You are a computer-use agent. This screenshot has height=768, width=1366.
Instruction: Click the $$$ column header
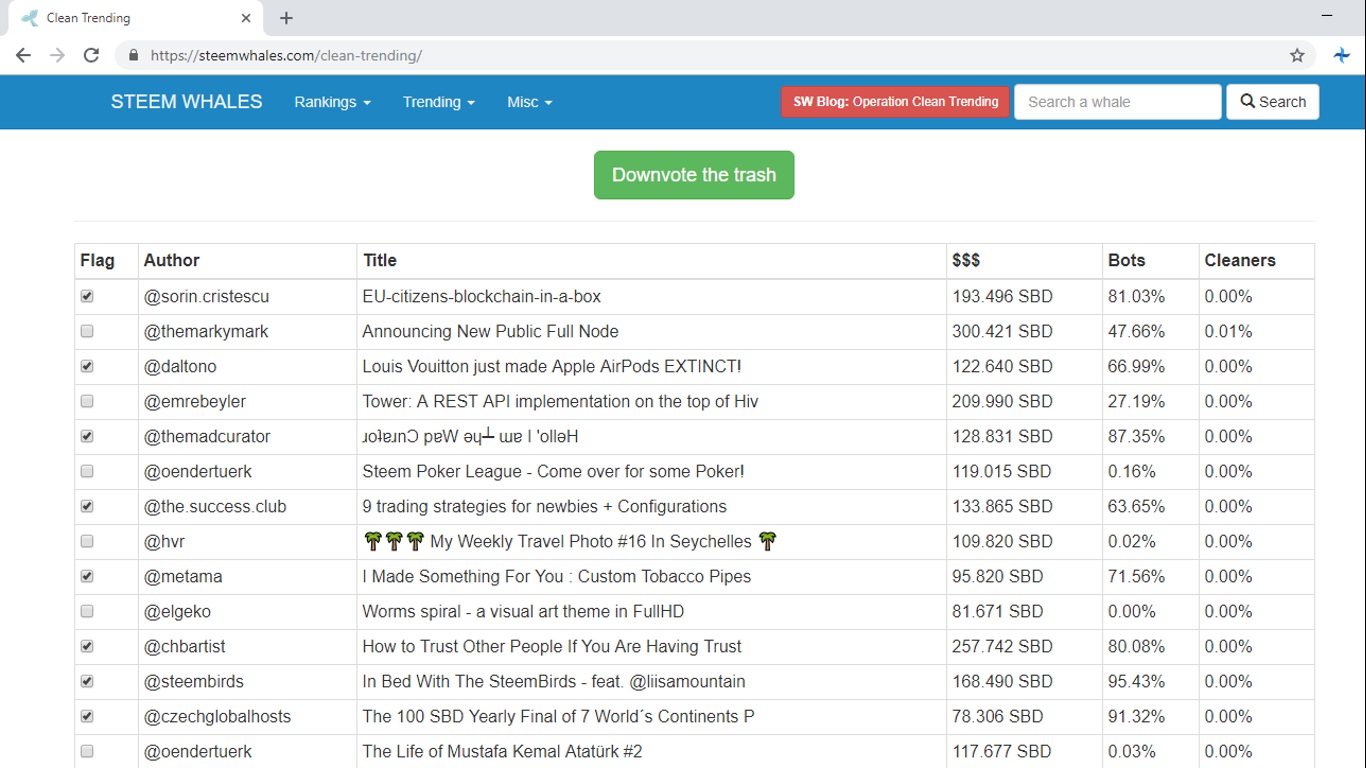(x=966, y=260)
